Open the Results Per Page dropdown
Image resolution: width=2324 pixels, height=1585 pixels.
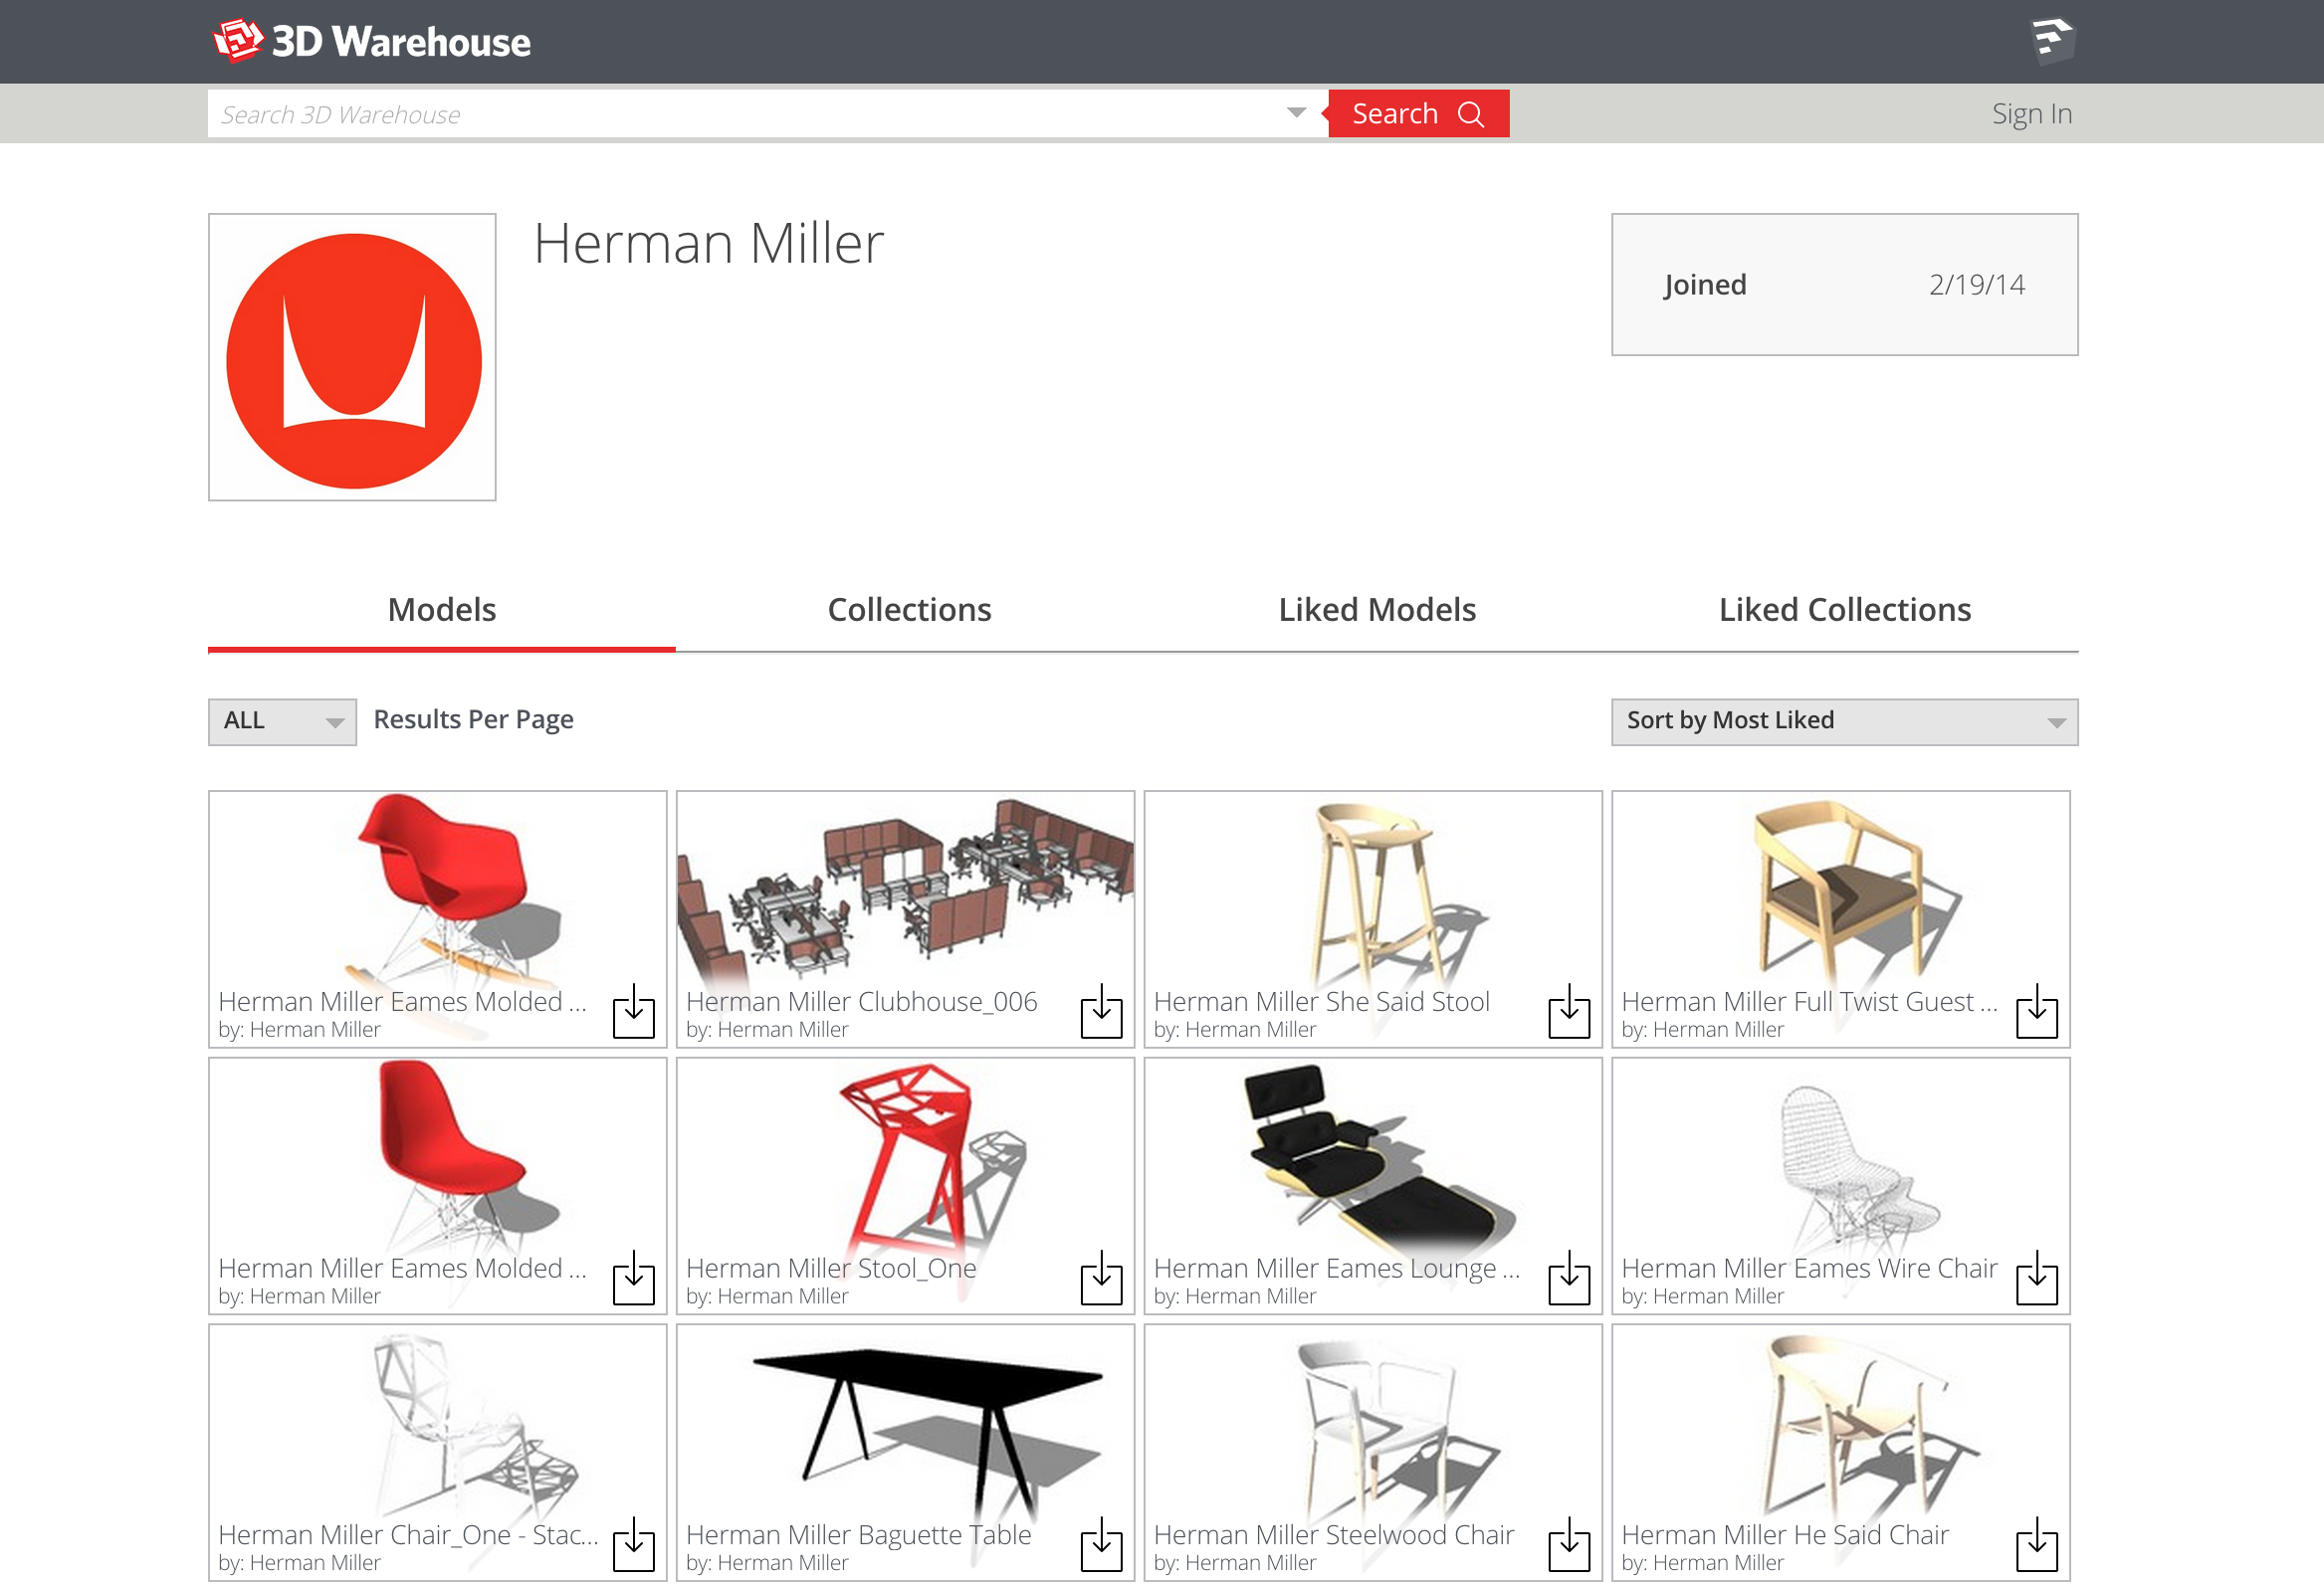[x=282, y=721]
